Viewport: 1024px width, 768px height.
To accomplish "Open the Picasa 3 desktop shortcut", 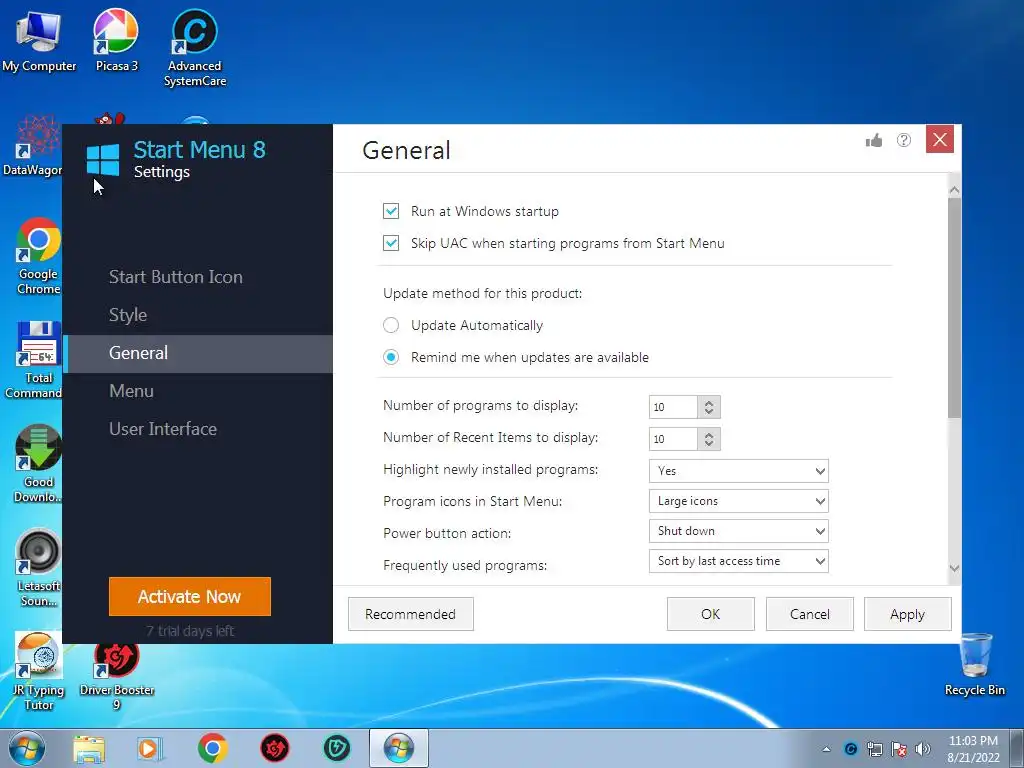I will 116,41.
